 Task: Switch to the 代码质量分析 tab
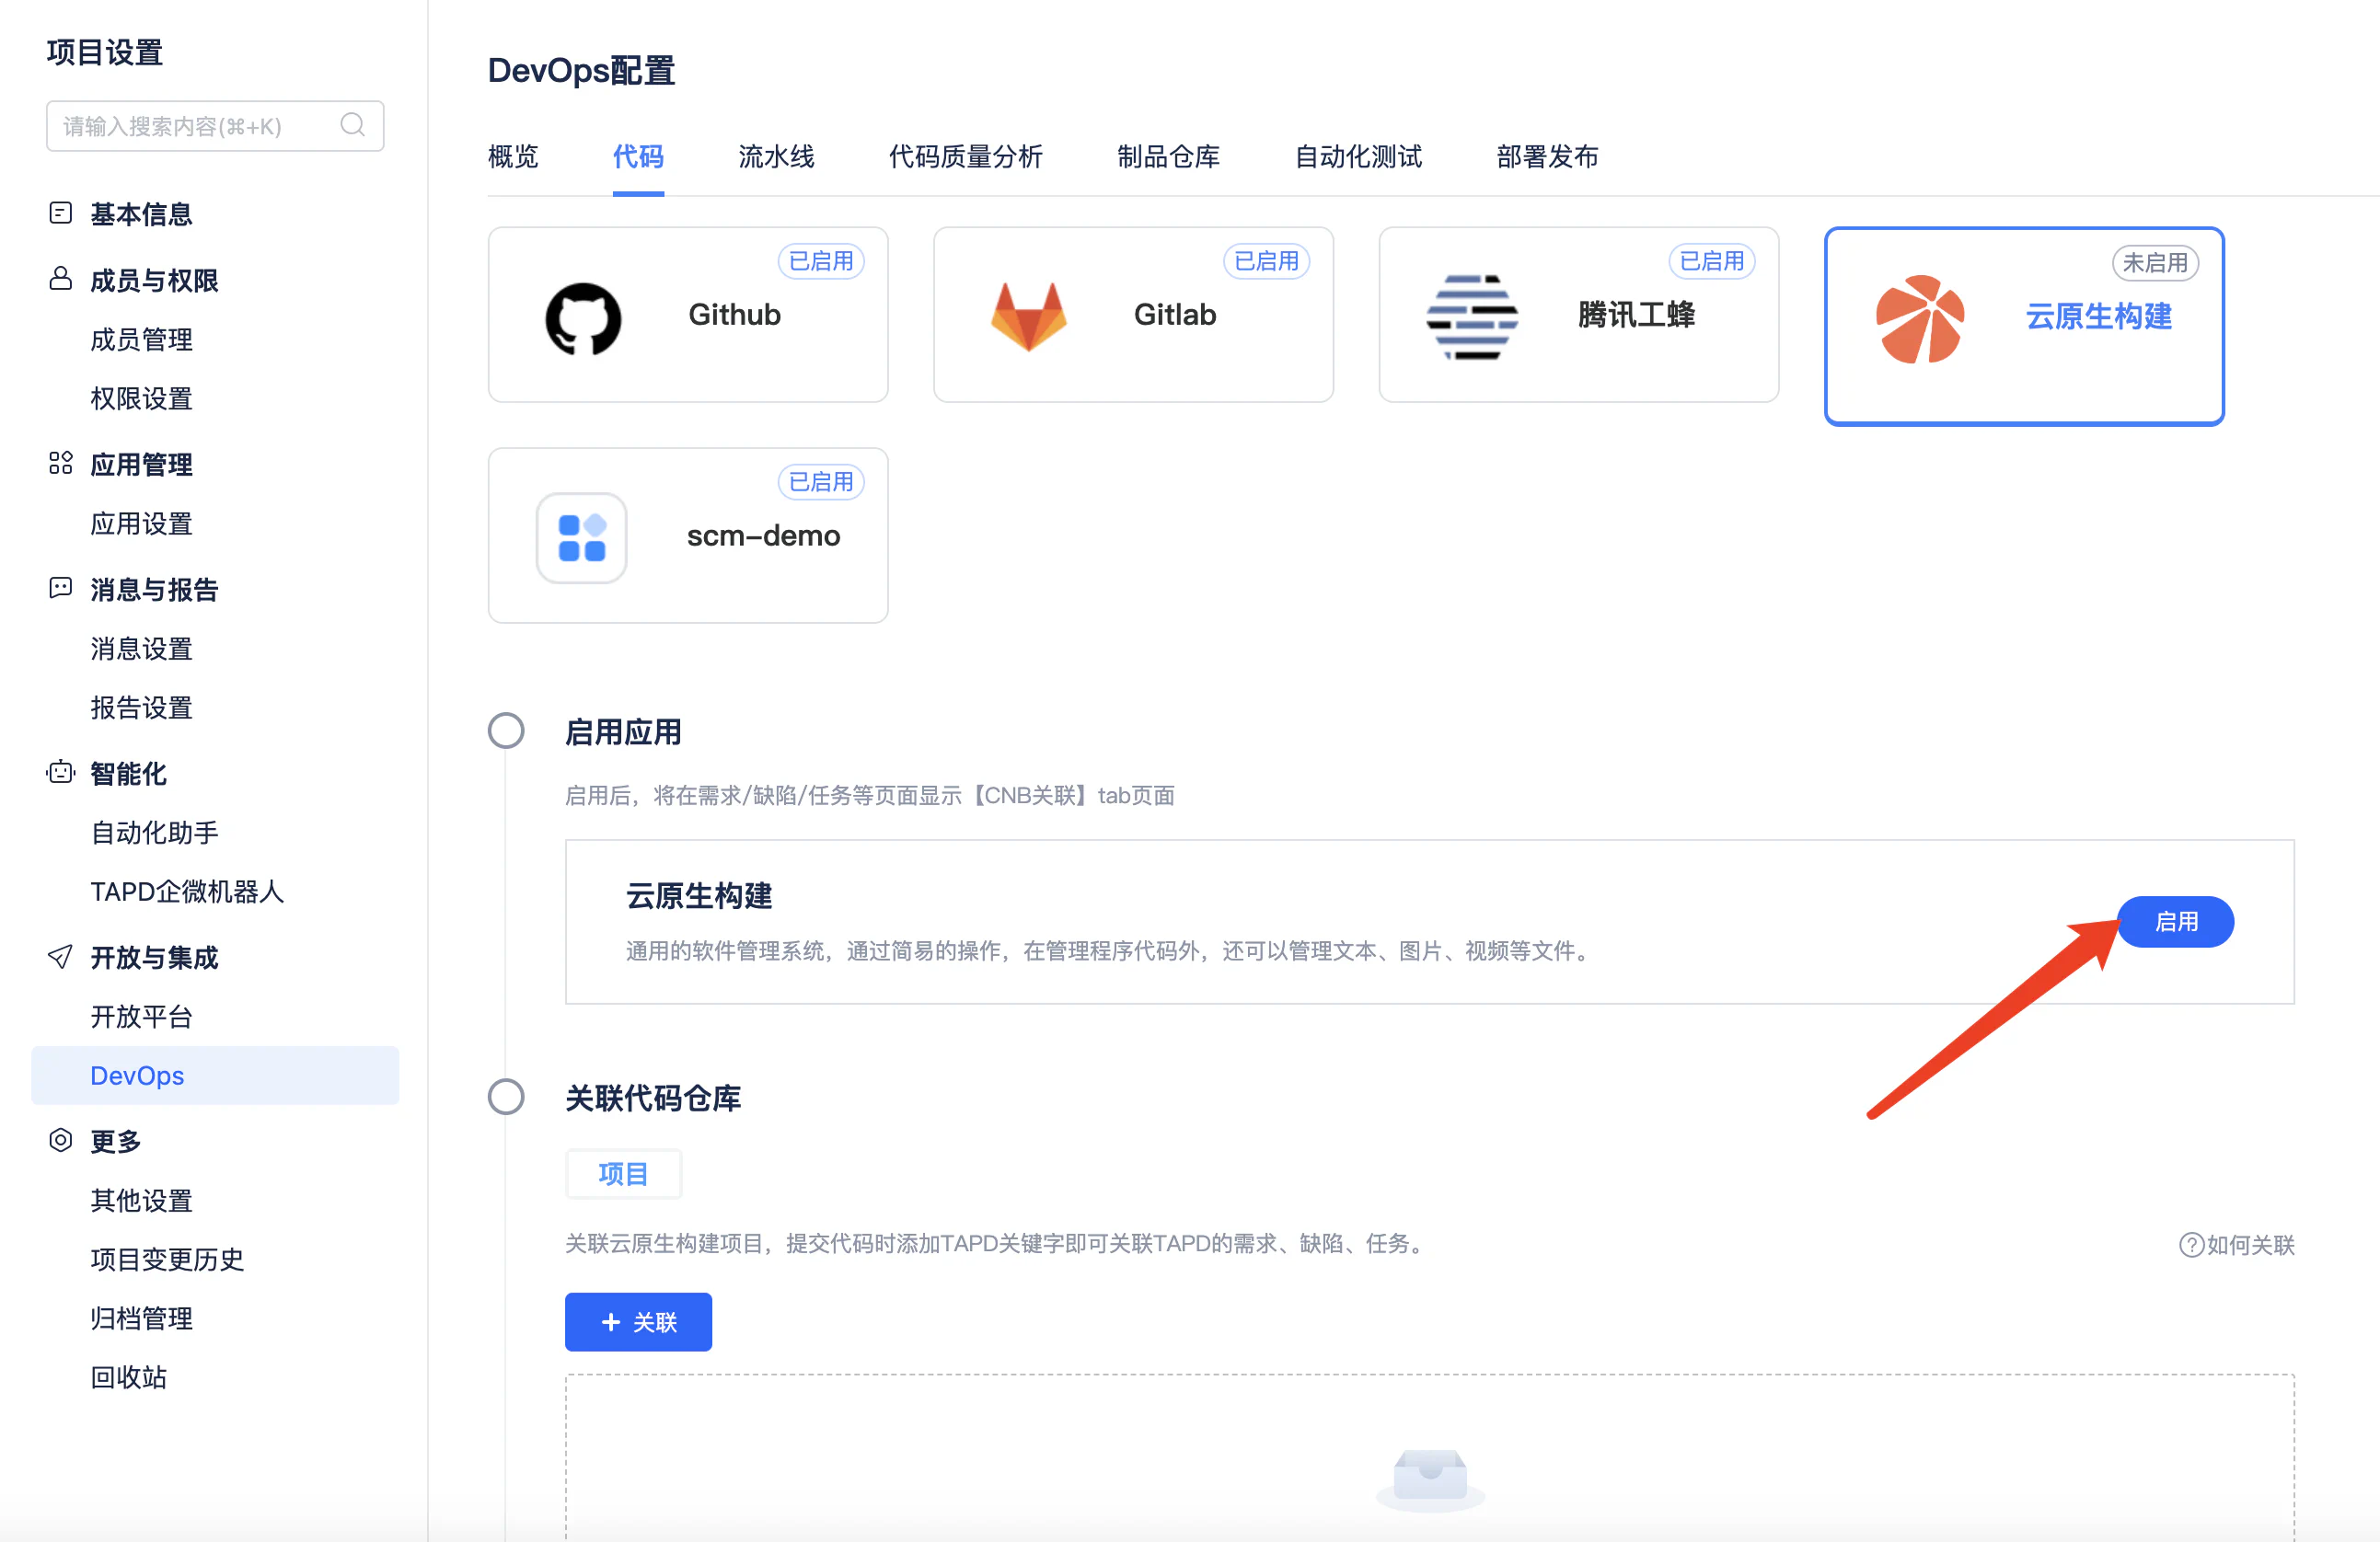[965, 157]
